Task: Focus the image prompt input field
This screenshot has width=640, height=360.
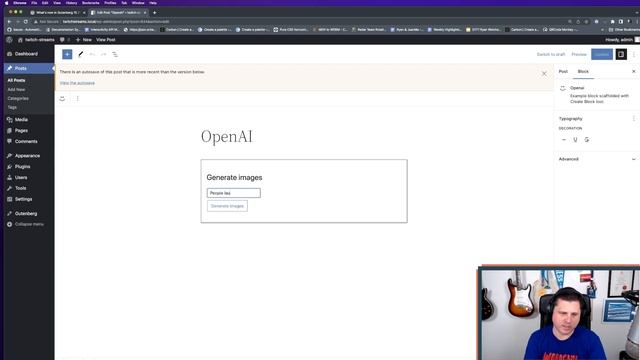Action: click(233, 193)
